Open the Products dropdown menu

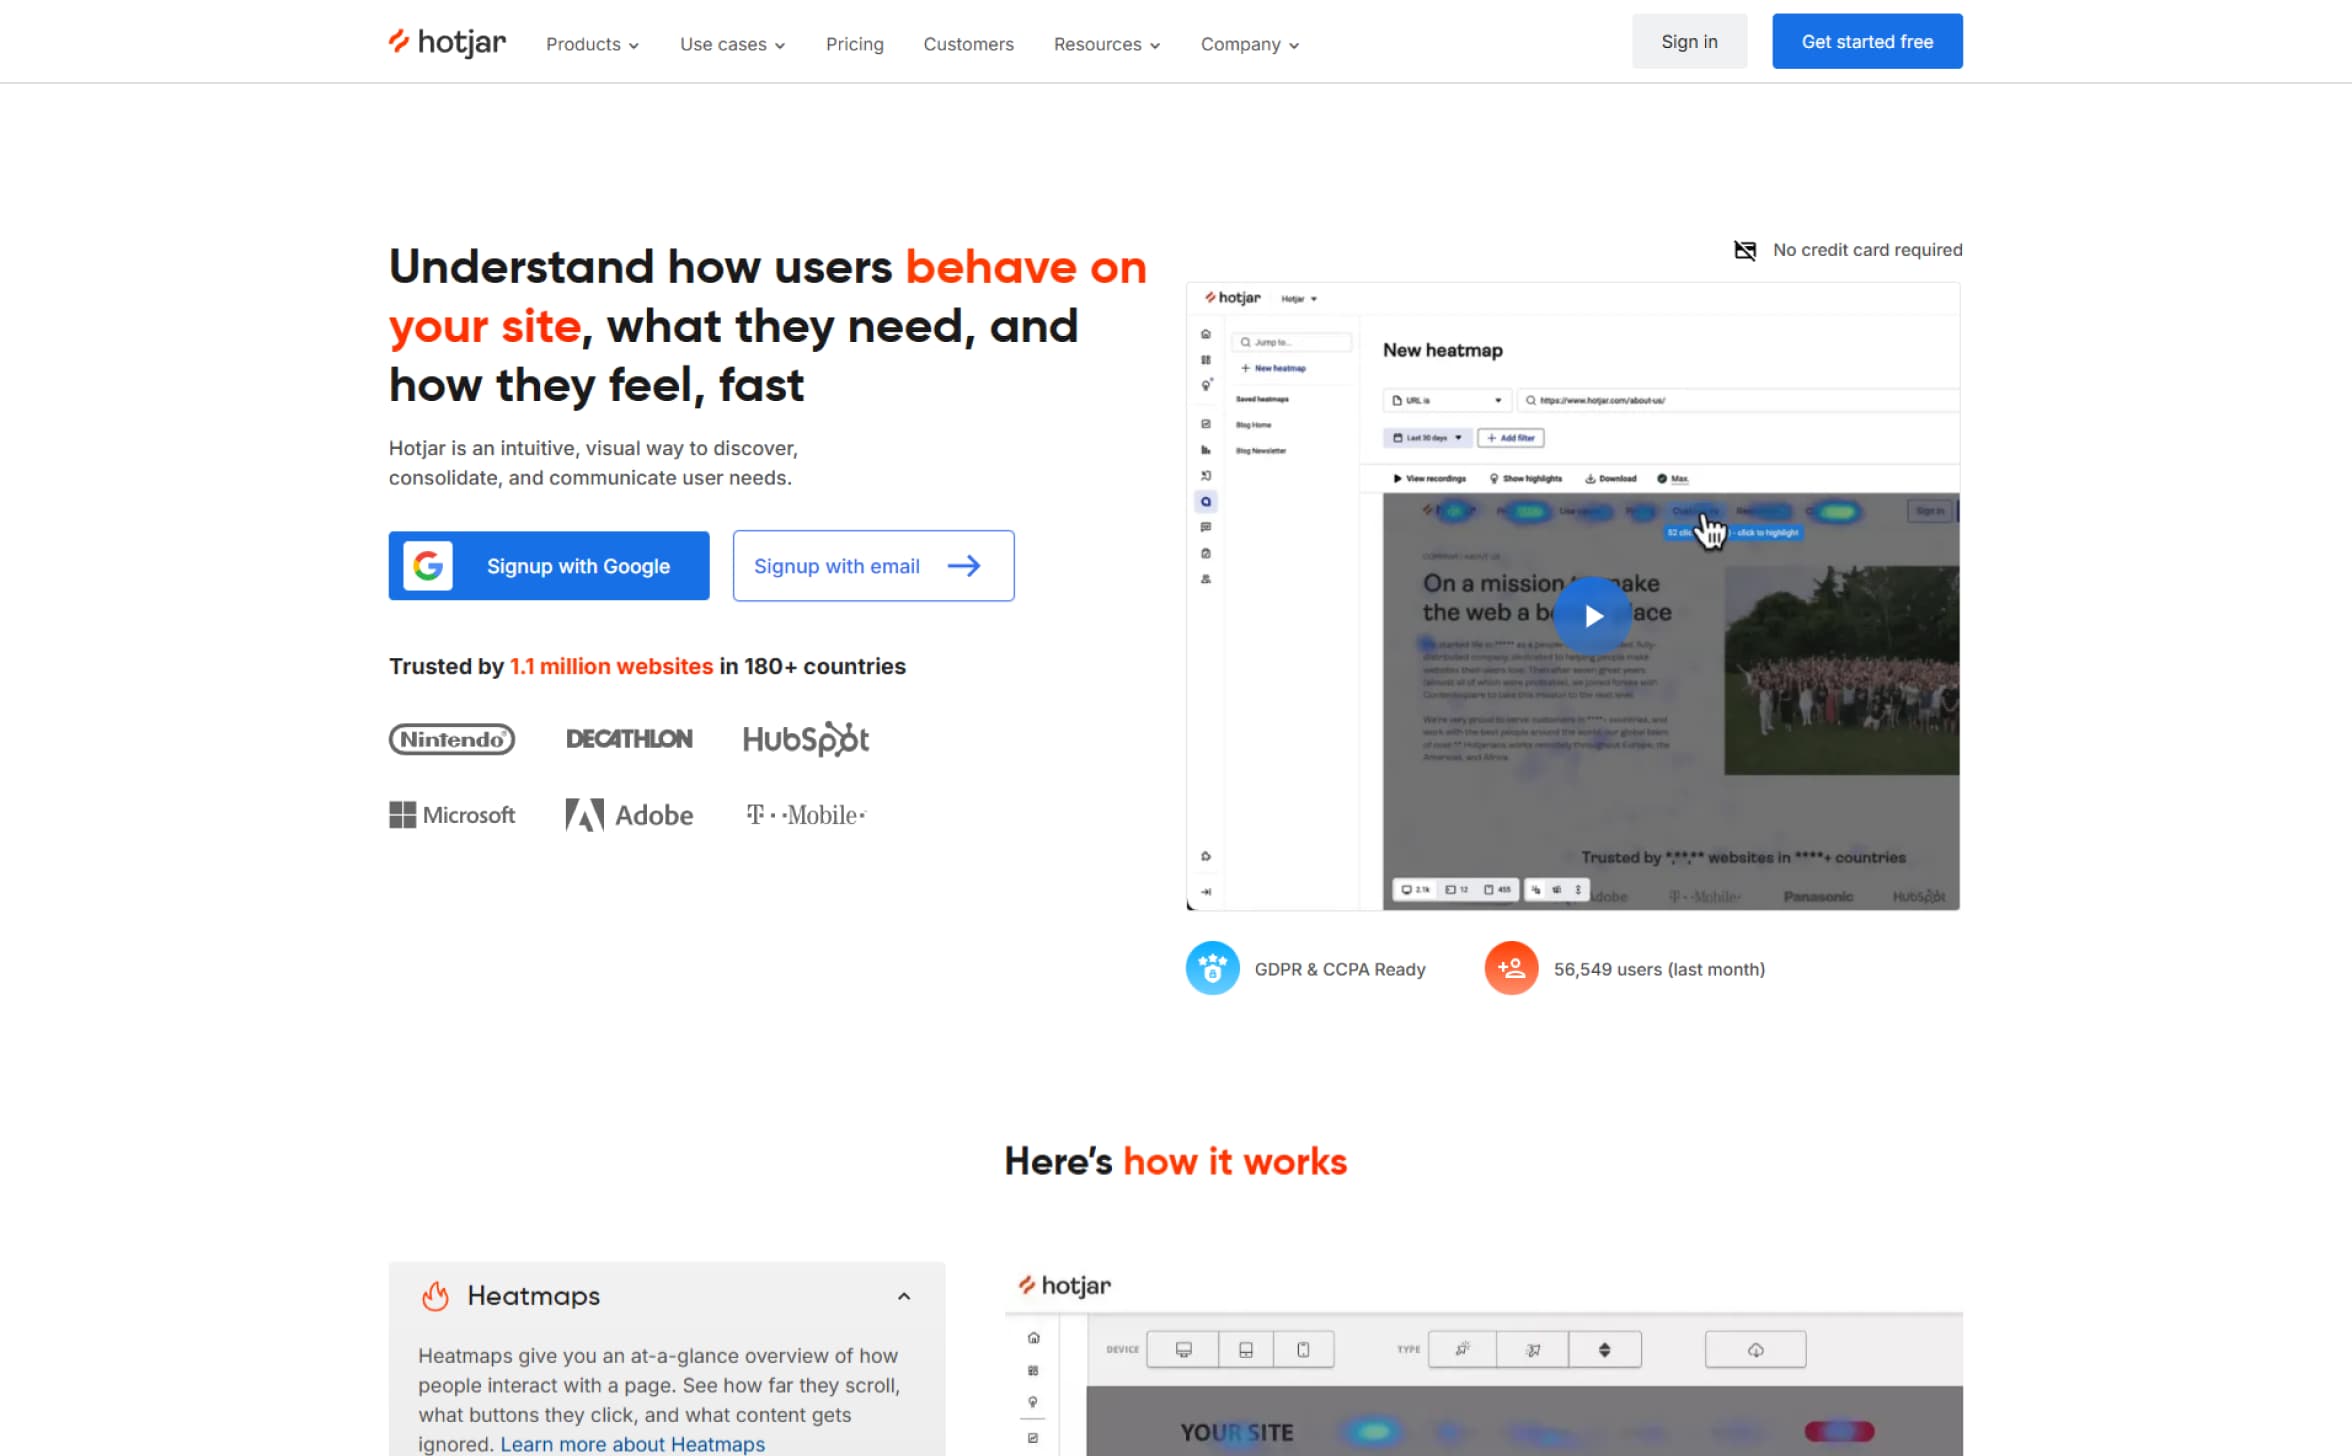pos(592,44)
